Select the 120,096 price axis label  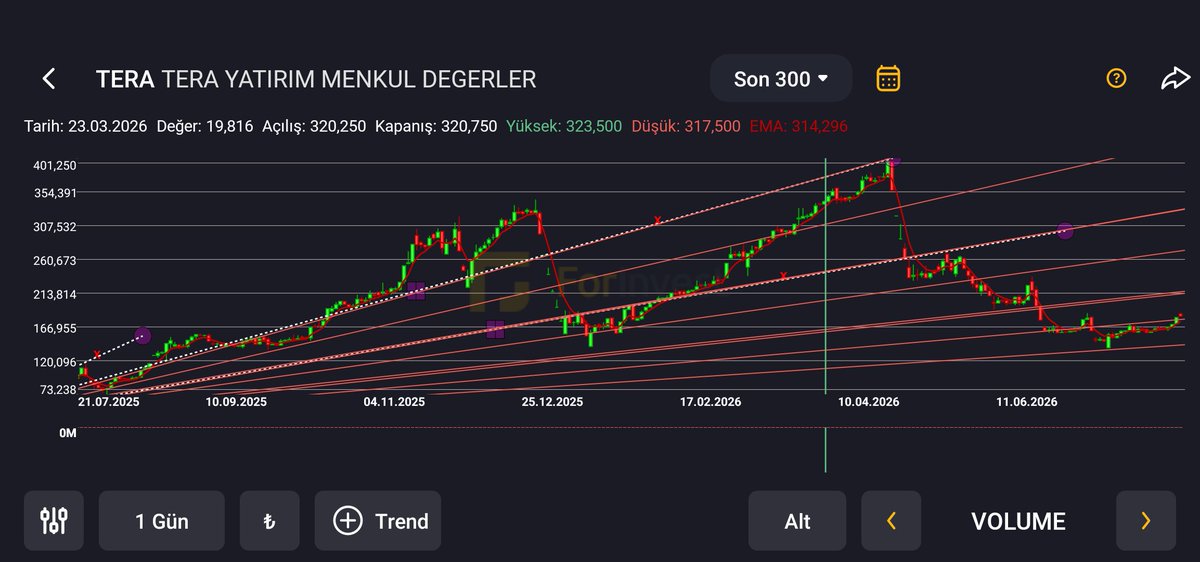[x=54, y=362]
